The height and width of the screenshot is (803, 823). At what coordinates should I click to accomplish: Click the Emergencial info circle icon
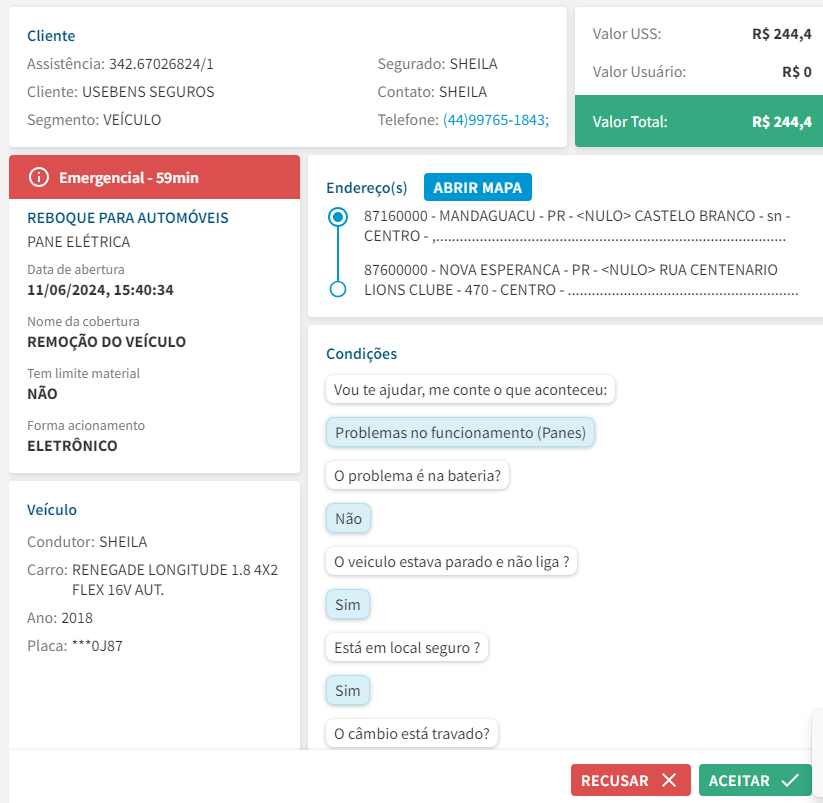point(38,177)
